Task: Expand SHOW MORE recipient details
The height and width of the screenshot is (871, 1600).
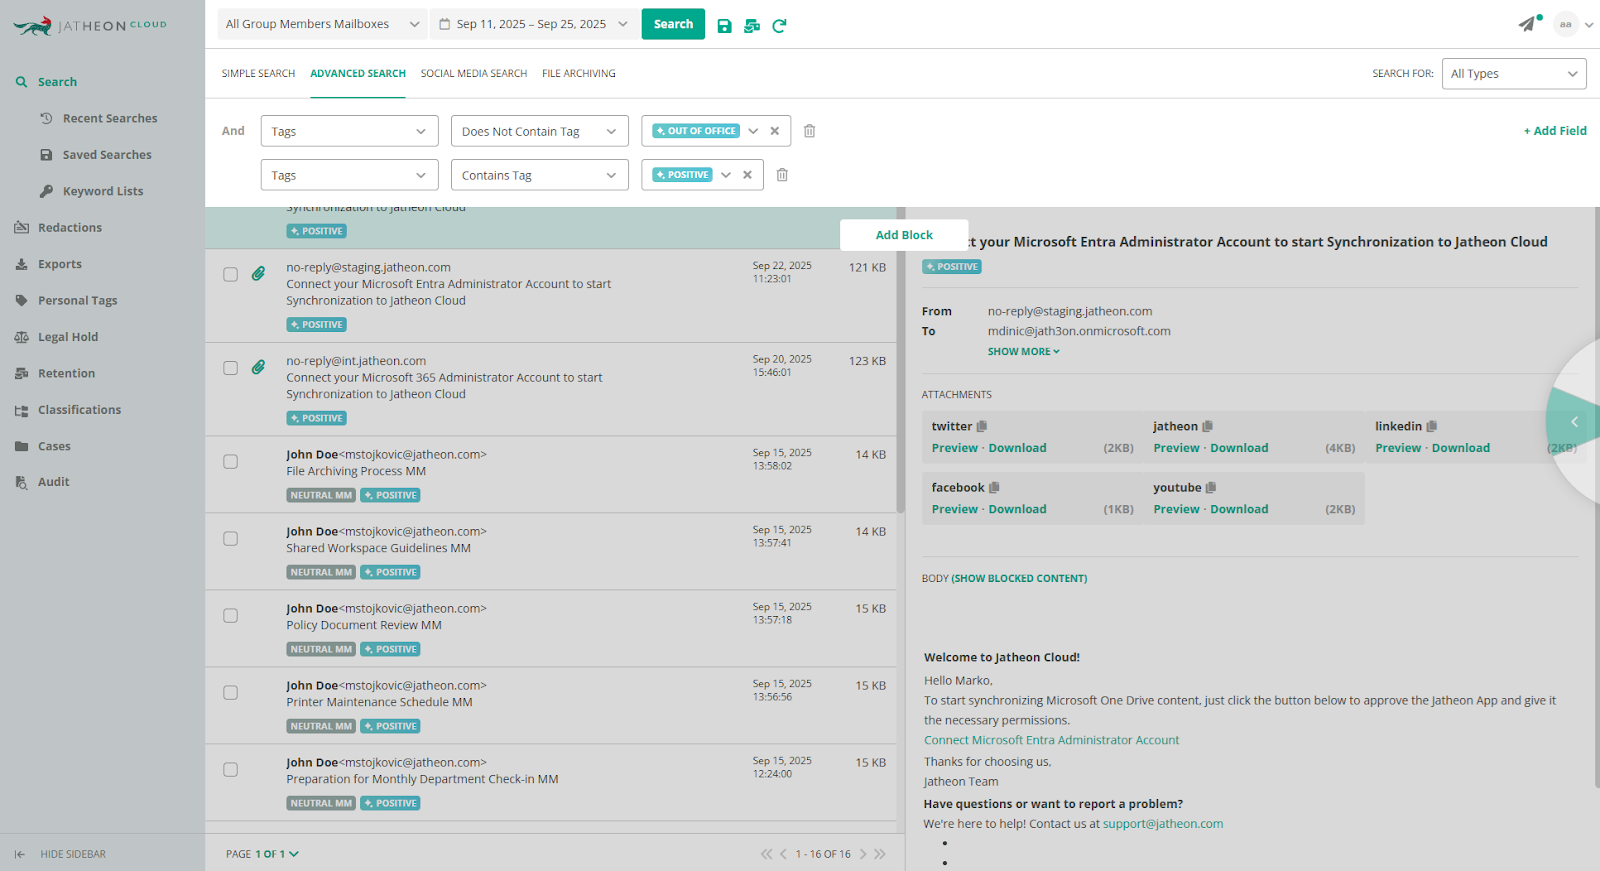Action: (x=1024, y=352)
